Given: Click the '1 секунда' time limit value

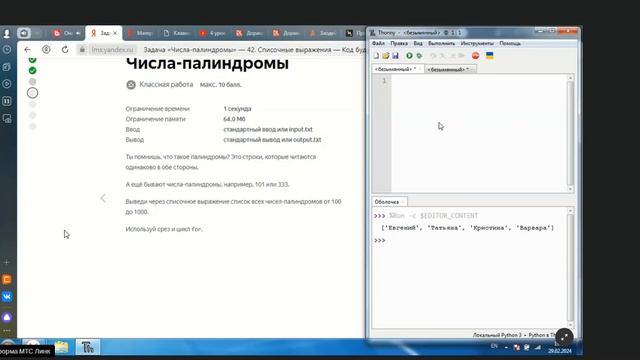Looking at the screenshot, I should [x=237, y=109].
